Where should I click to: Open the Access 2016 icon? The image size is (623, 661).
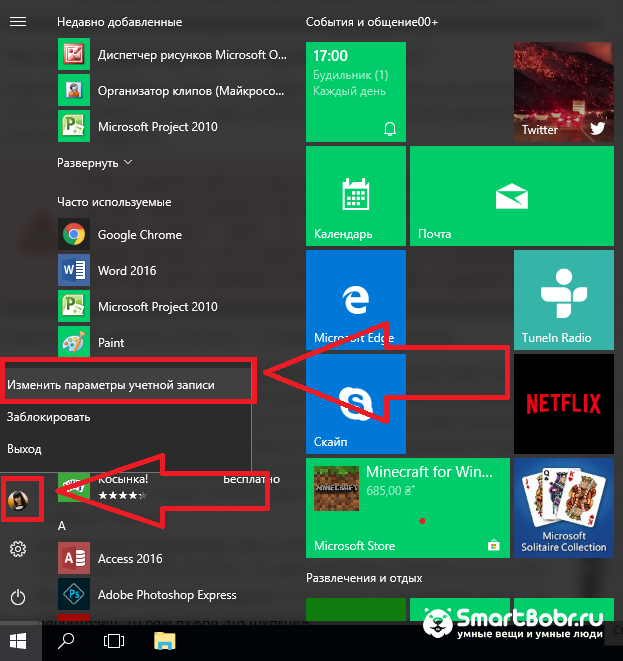(x=74, y=558)
